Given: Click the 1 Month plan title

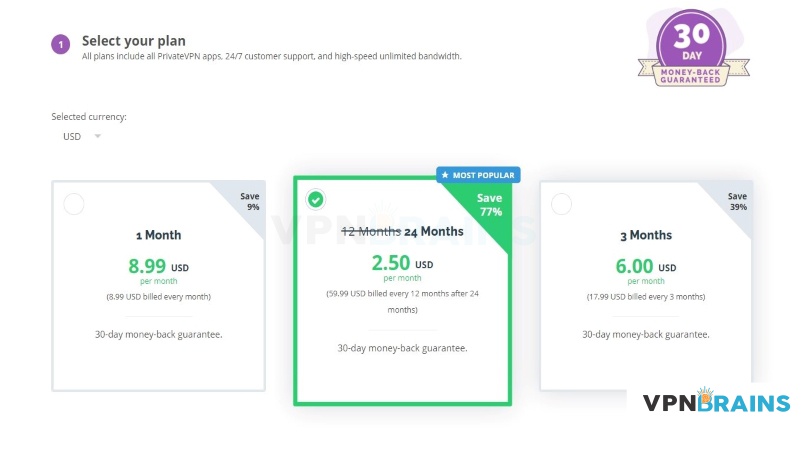Looking at the screenshot, I should point(159,235).
